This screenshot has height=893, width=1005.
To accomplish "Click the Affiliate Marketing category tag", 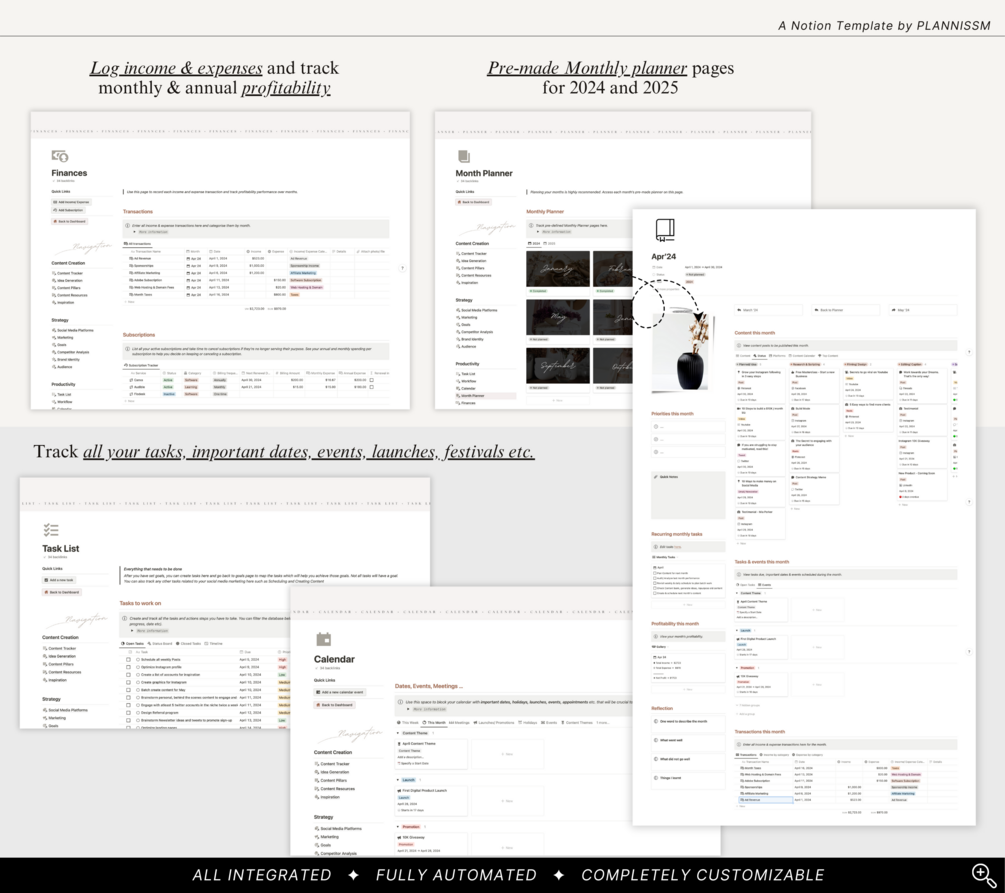I will 303,273.
